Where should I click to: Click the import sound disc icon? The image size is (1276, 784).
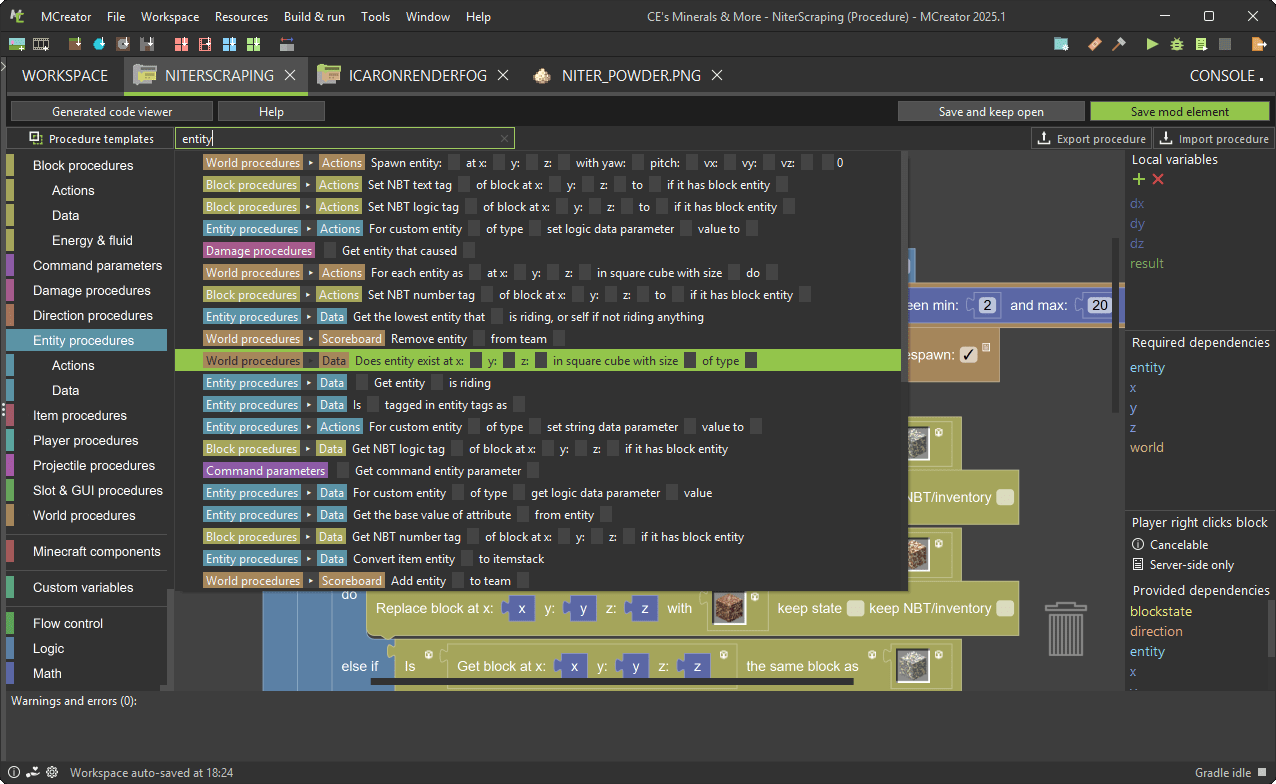pyautogui.click(x=123, y=44)
